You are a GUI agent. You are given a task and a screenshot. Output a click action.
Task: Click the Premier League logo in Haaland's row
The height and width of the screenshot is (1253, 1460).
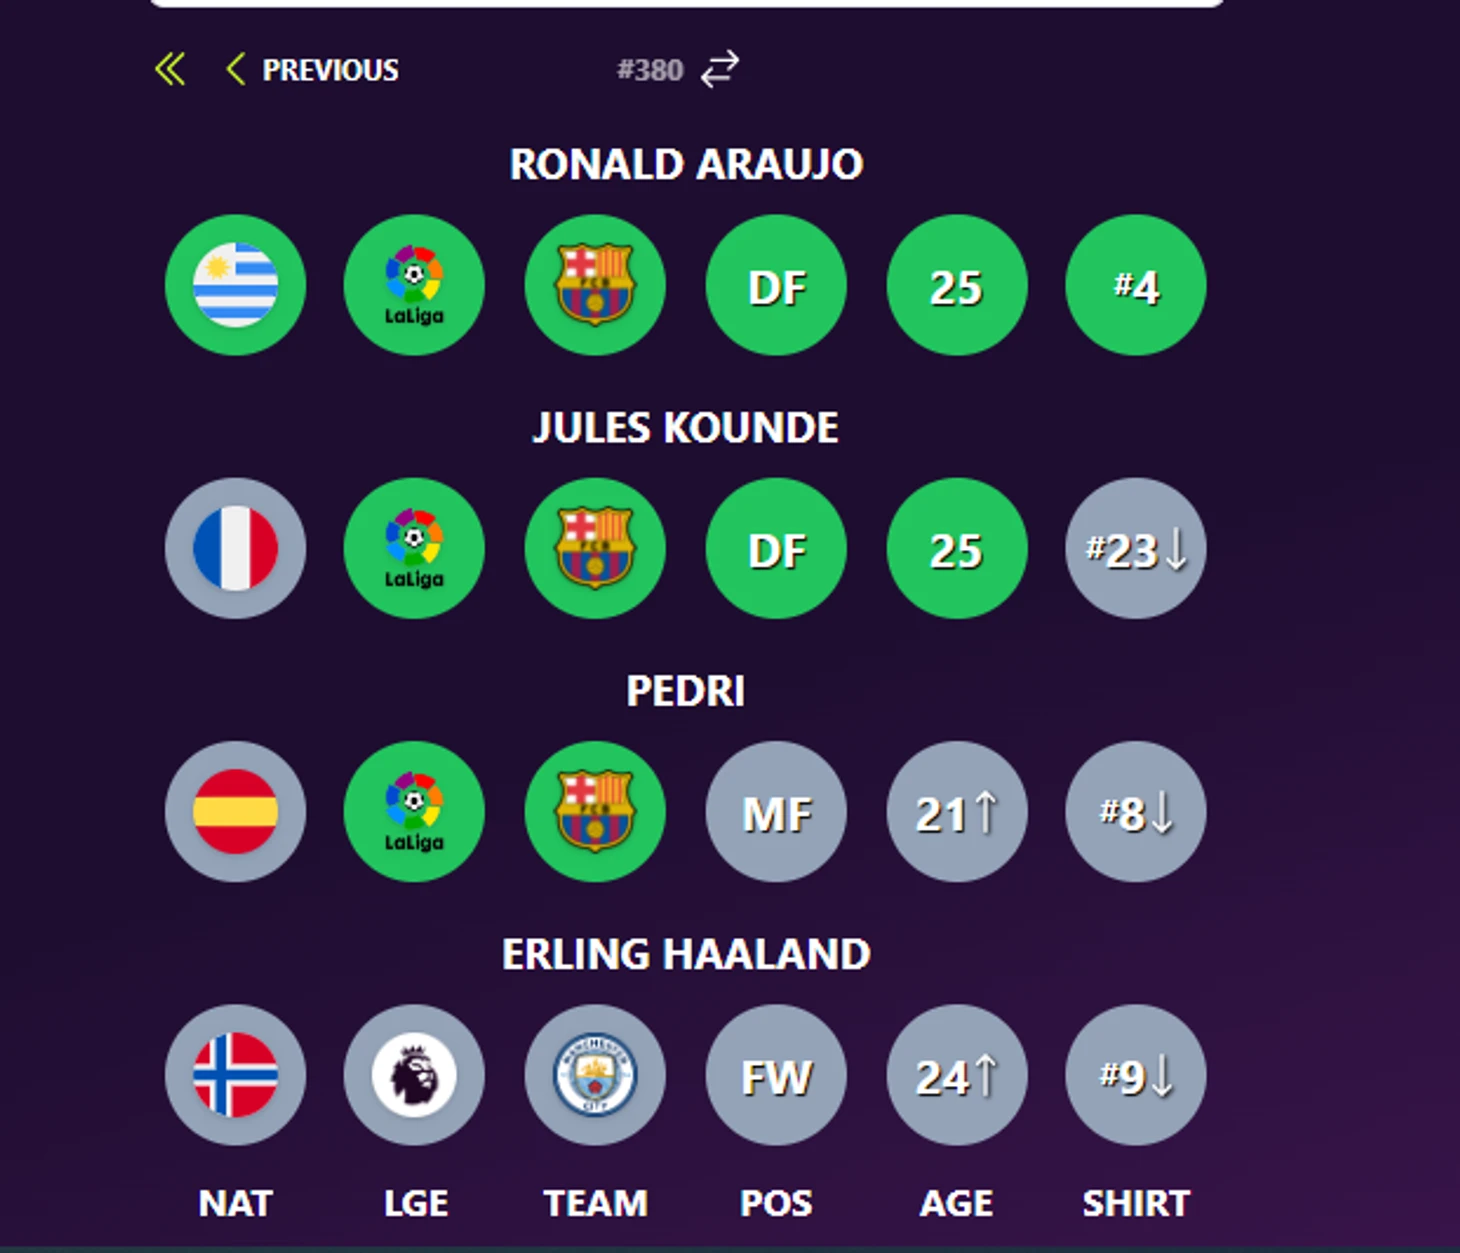coord(414,1075)
